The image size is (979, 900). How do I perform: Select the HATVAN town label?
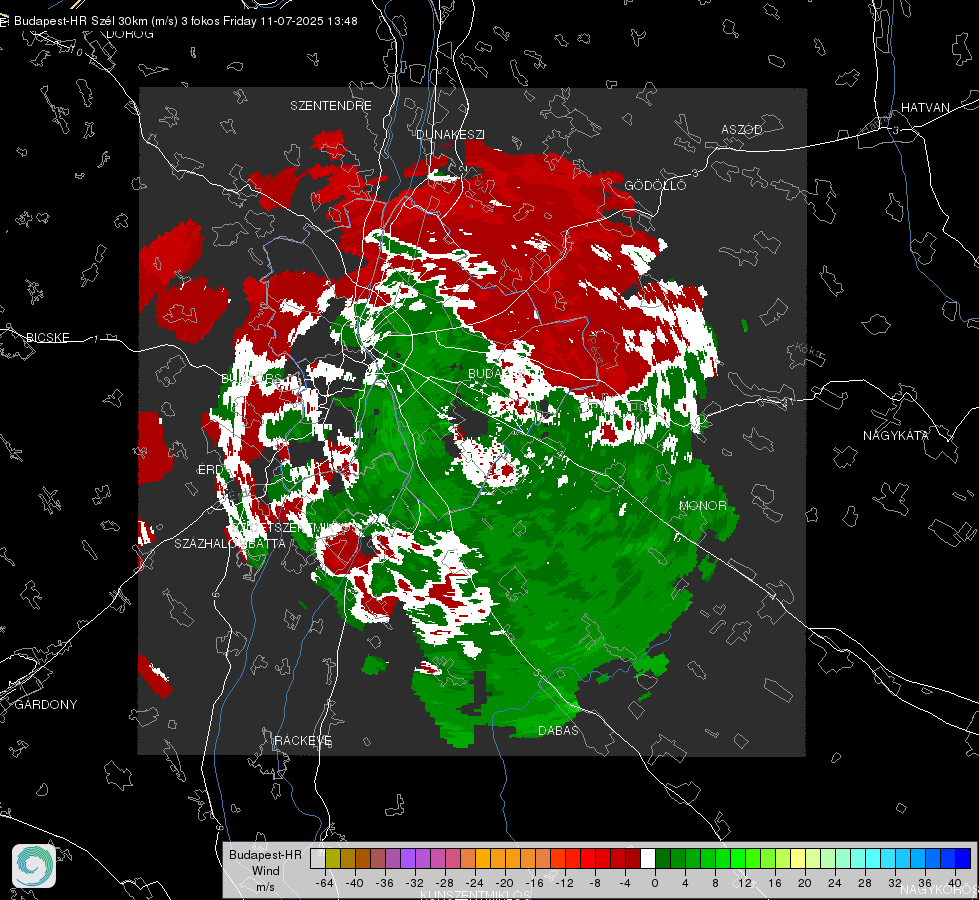point(925,108)
